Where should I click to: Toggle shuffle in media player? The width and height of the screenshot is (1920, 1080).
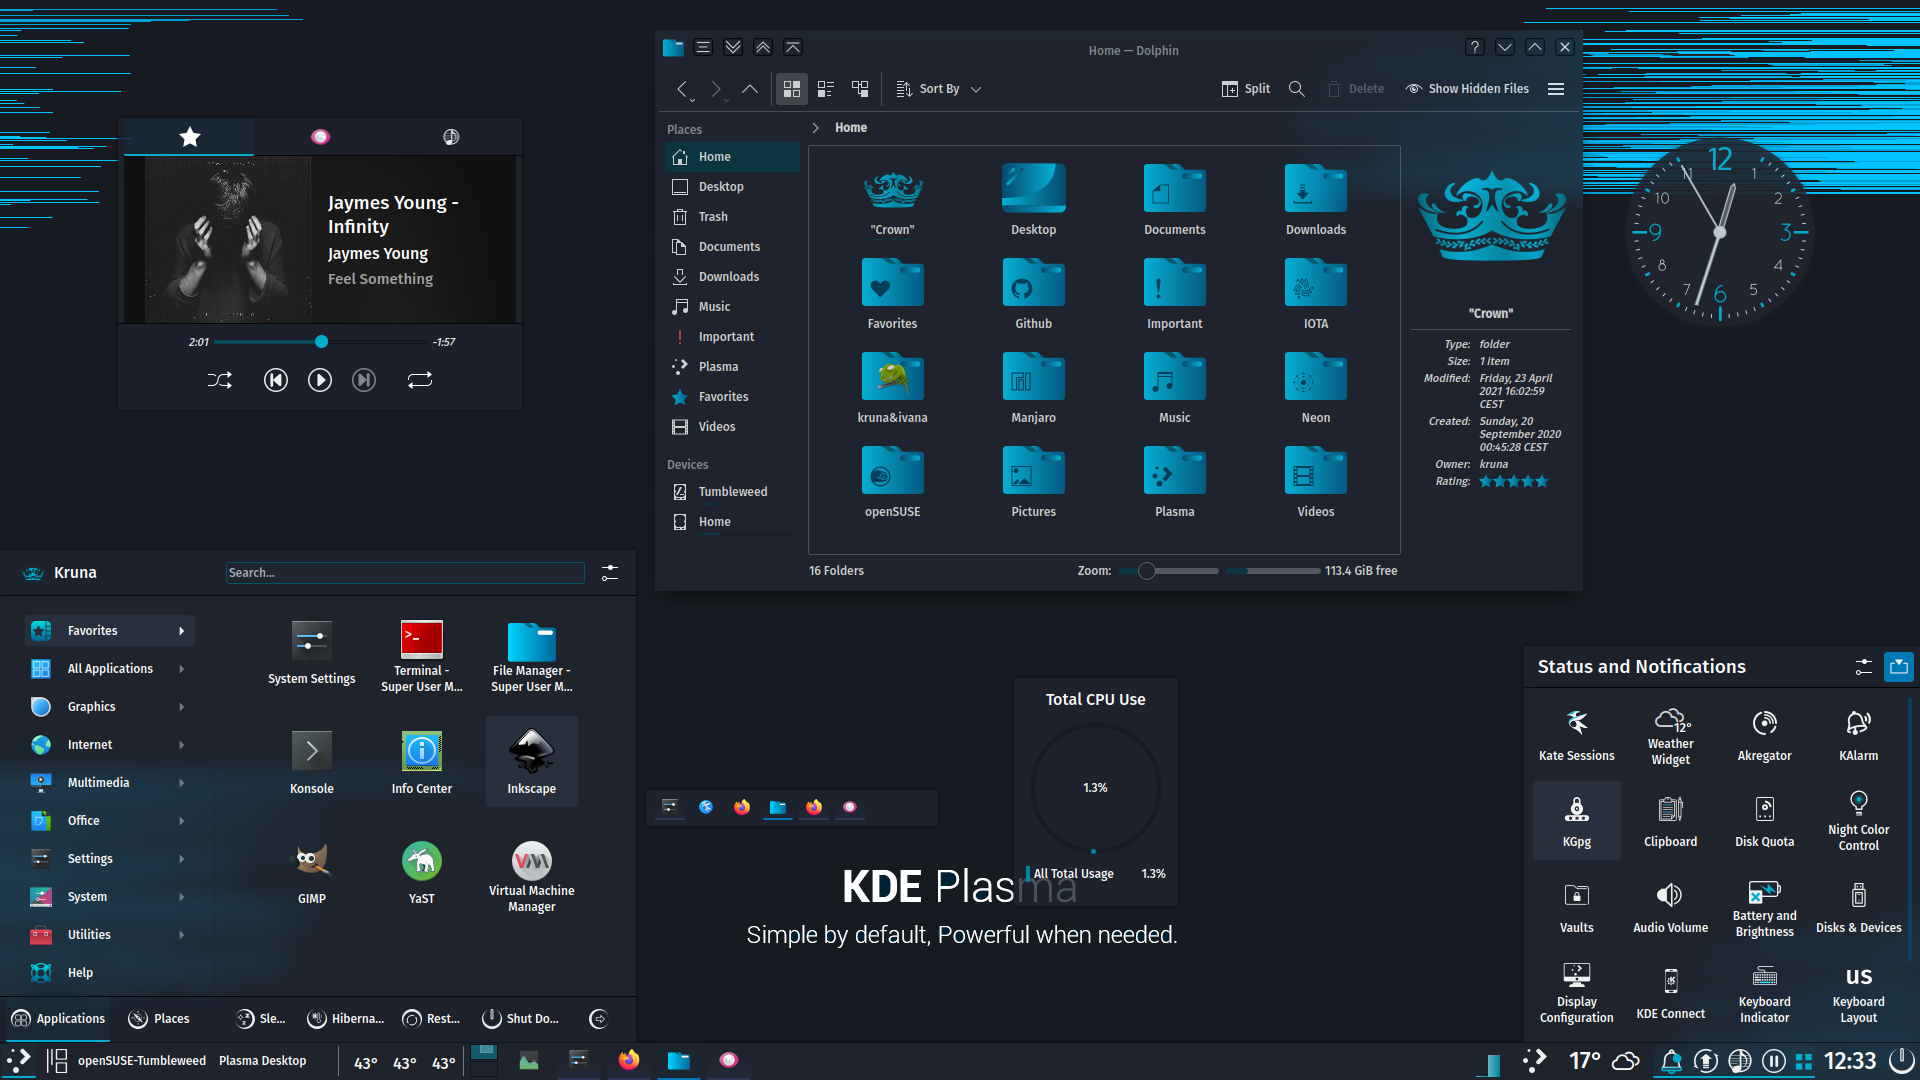tap(220, 380)
